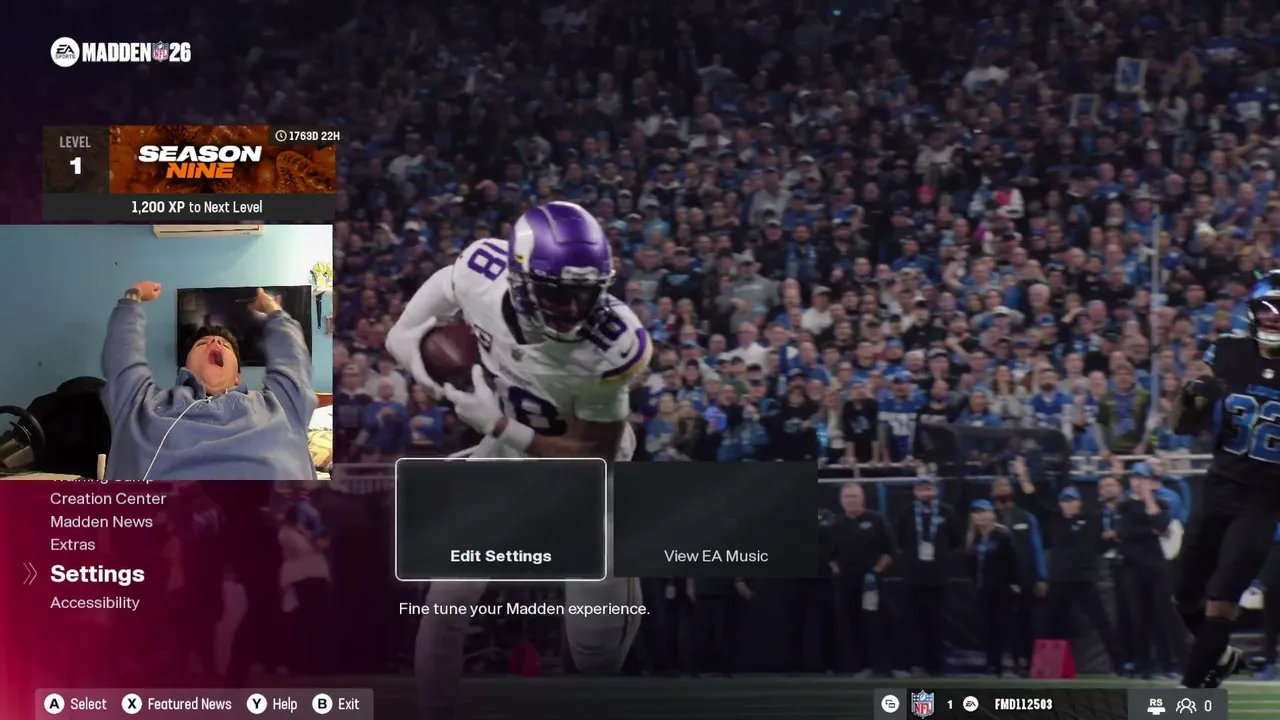Click the webcam overlay video
Screen dimensions: 1280x720
(166, 352)
